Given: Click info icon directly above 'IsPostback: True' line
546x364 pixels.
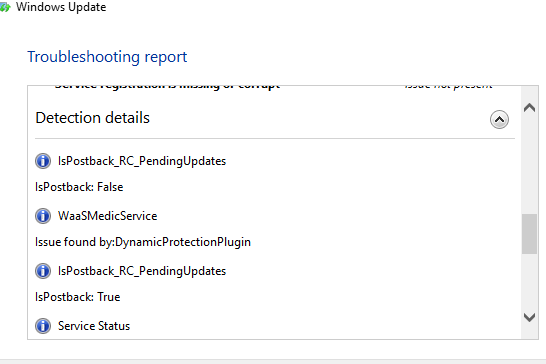Looking at the screenshot, I should tap(43, 271).
